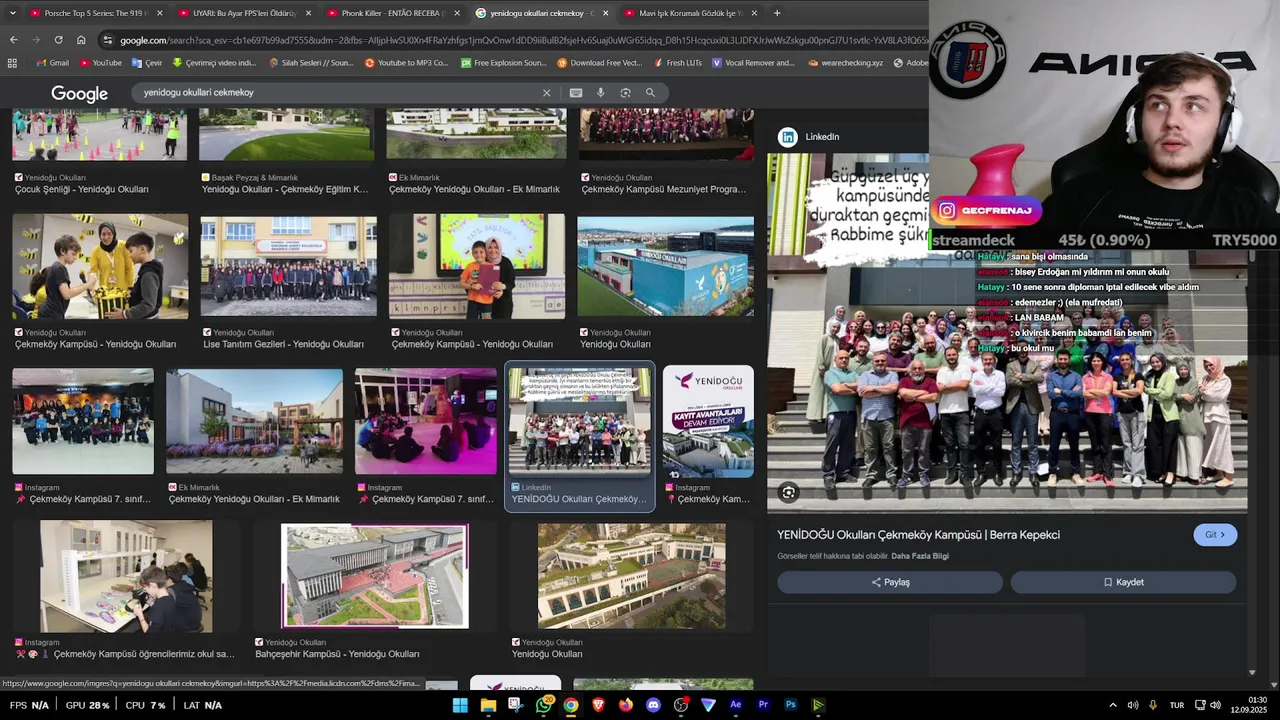Image resolution: width=1280 pixels, height=720 pixels.
Task: Open the browser home page
Action: pos(81,40)
